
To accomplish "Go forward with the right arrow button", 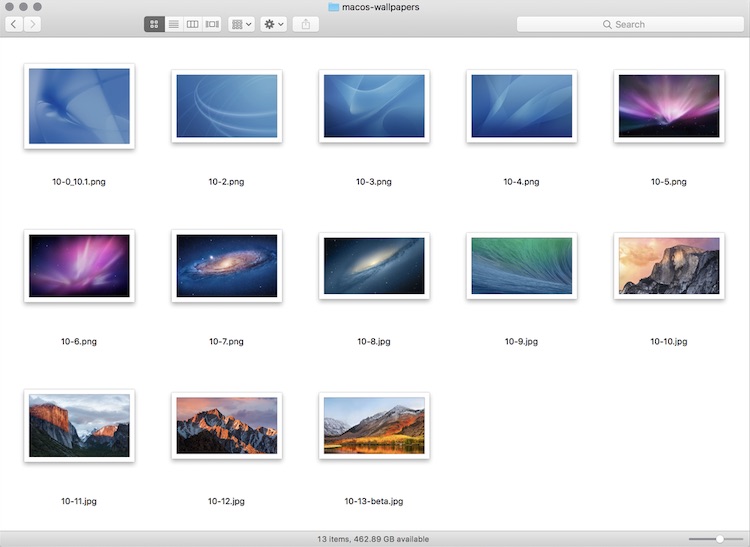I will [32, 24].
